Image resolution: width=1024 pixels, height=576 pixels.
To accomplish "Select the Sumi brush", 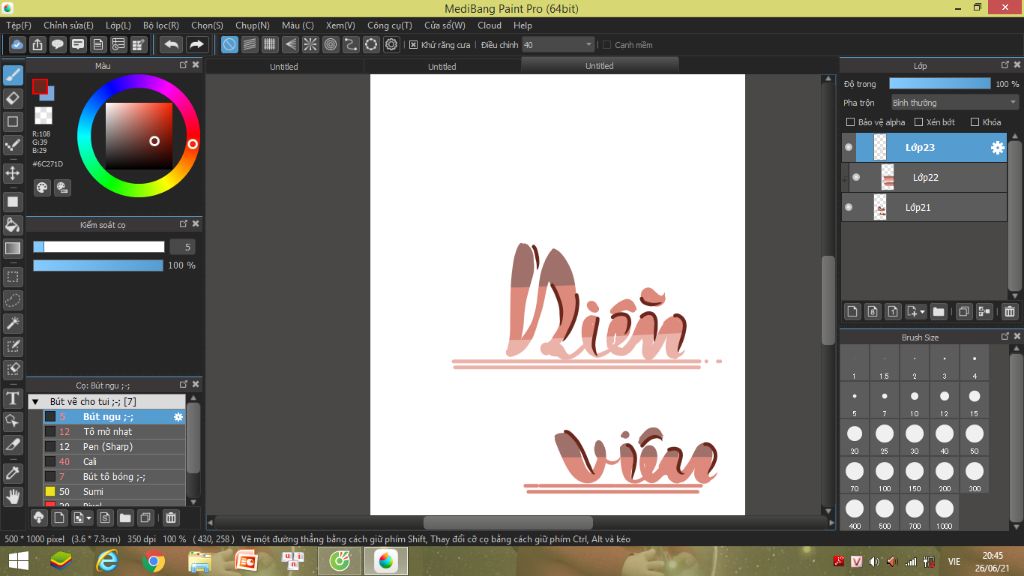I will [115, 492].
